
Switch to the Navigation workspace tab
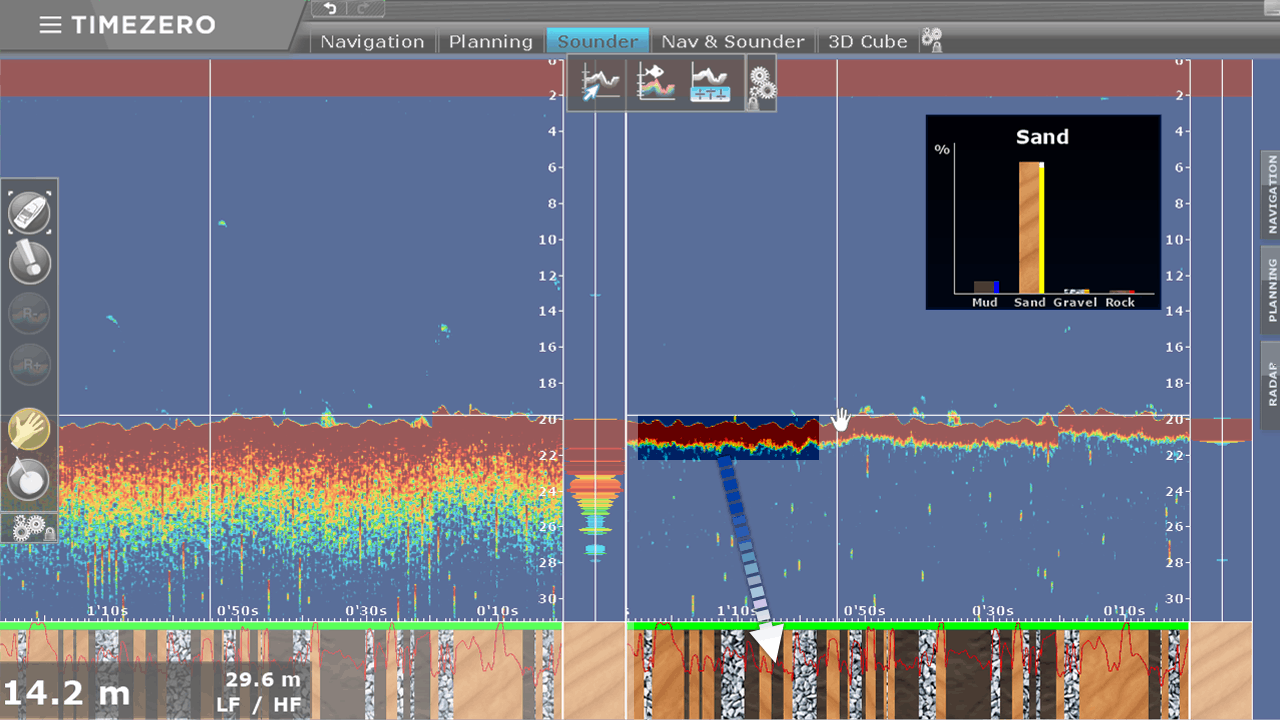372,42
